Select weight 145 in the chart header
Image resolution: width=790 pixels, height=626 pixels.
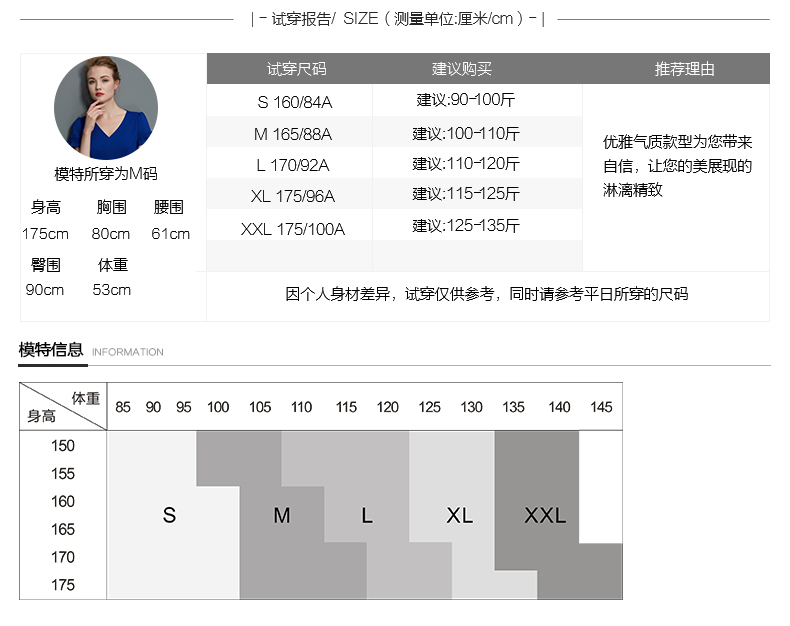tap(601, 407)
